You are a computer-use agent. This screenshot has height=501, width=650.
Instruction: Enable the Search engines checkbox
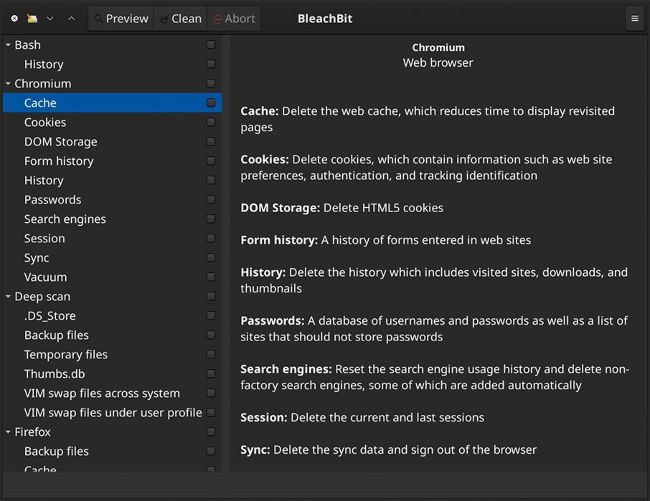[211, 219]
